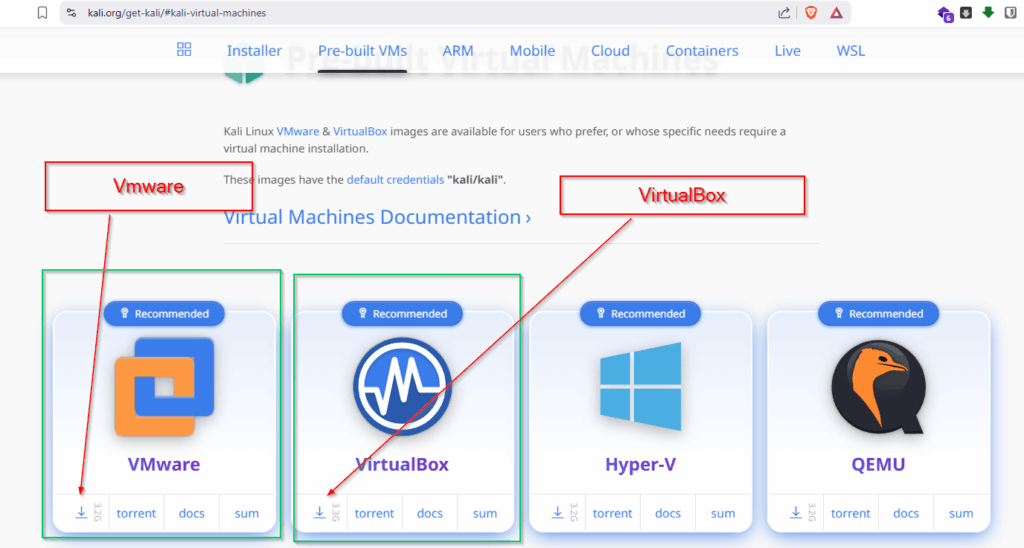The height and width of the screenshot is (548, 1024).
Task: Click the bookmark icon beside address bar
Action: [x=42, y=13]
